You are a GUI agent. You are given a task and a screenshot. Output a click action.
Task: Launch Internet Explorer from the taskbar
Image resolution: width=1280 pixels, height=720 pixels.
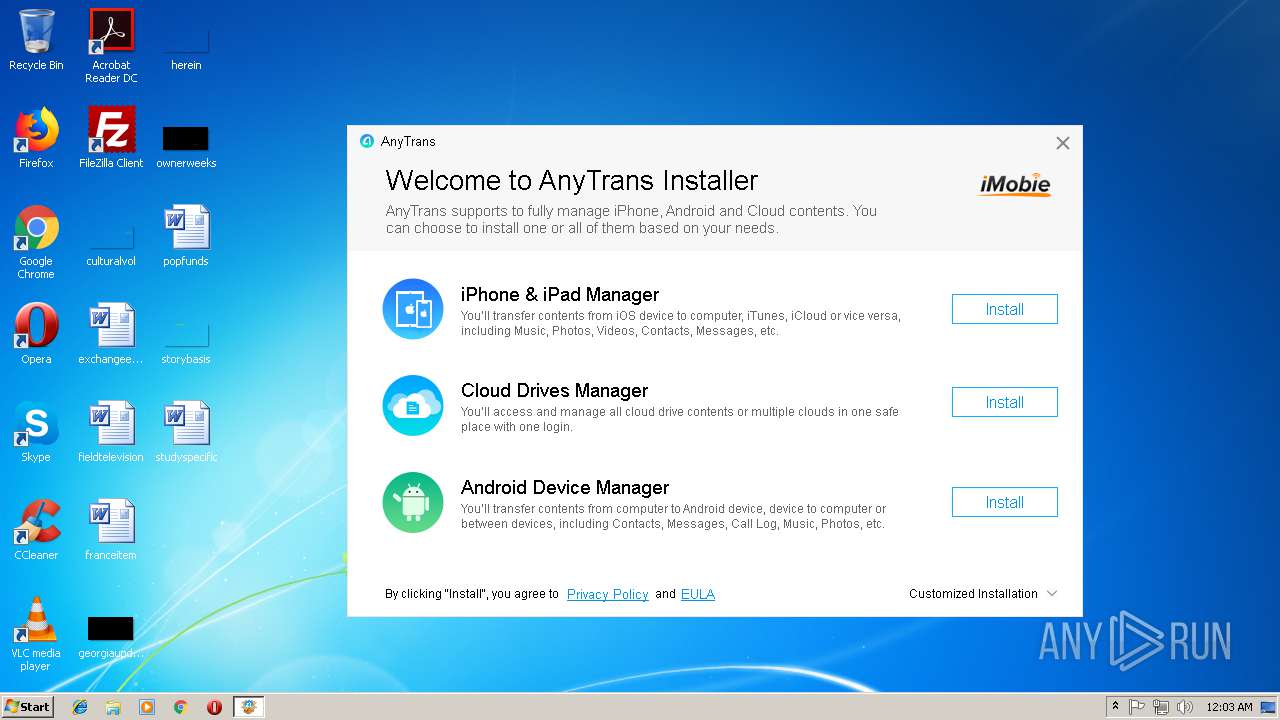(80, 707)
